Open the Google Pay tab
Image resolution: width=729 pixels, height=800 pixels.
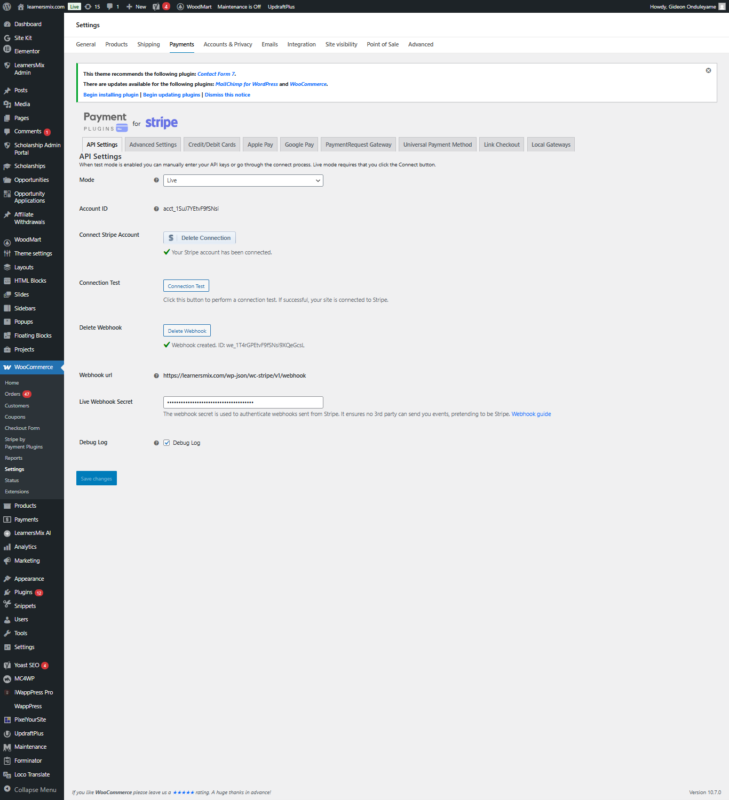tap(299, 145)
